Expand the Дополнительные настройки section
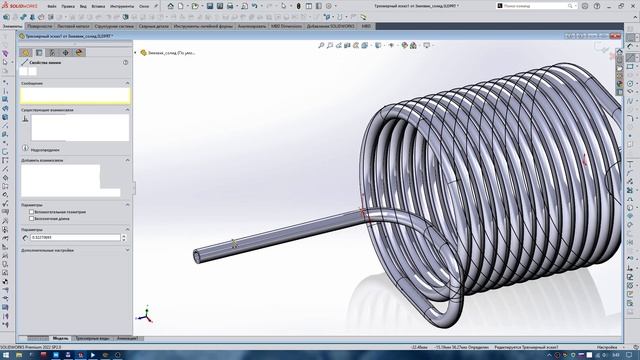Image resolution: width=640 pixels, height=360 pixels. (x=127, y=250)
